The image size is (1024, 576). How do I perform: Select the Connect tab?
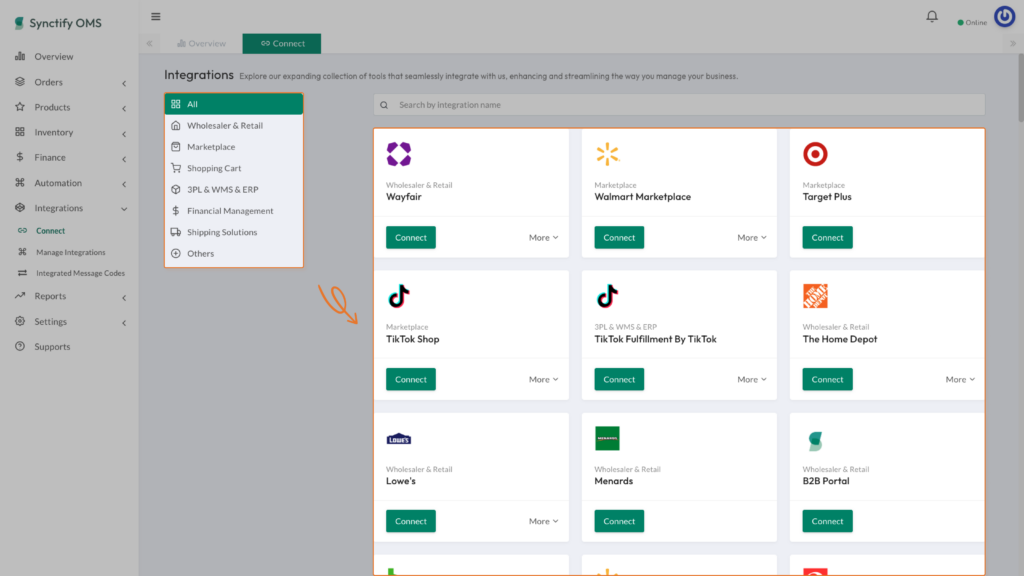281,43
